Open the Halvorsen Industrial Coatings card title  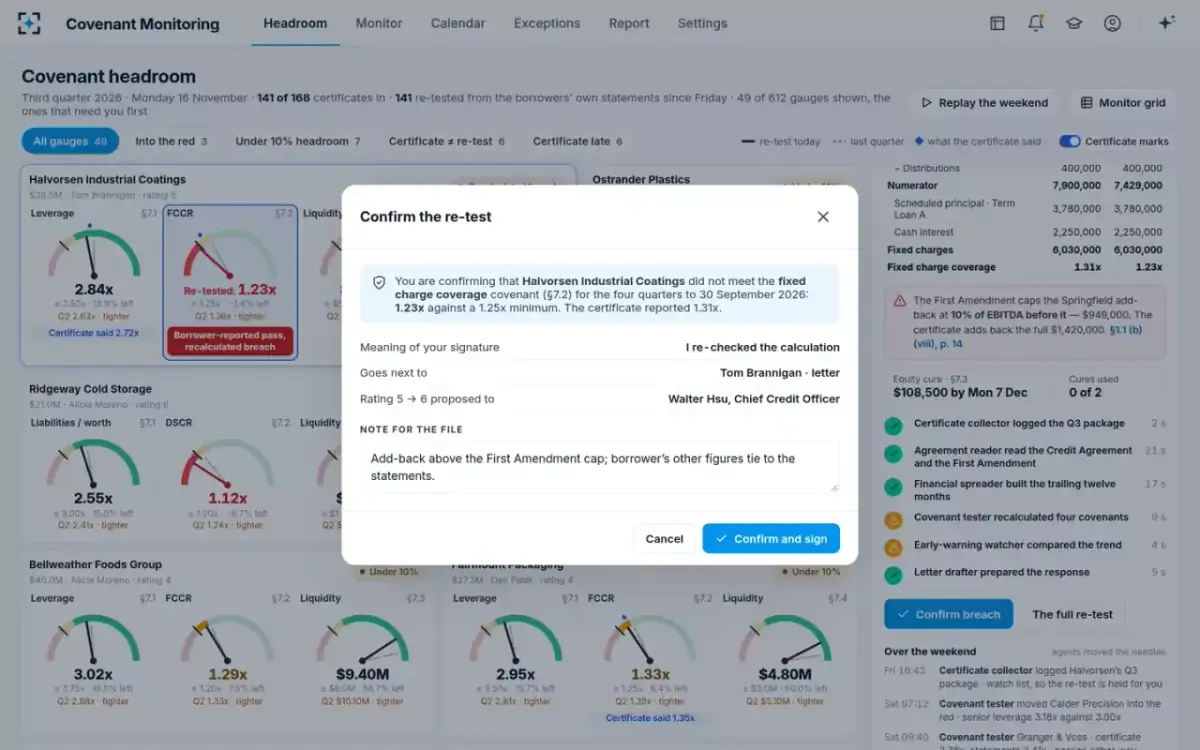click(x=107, y=180)
